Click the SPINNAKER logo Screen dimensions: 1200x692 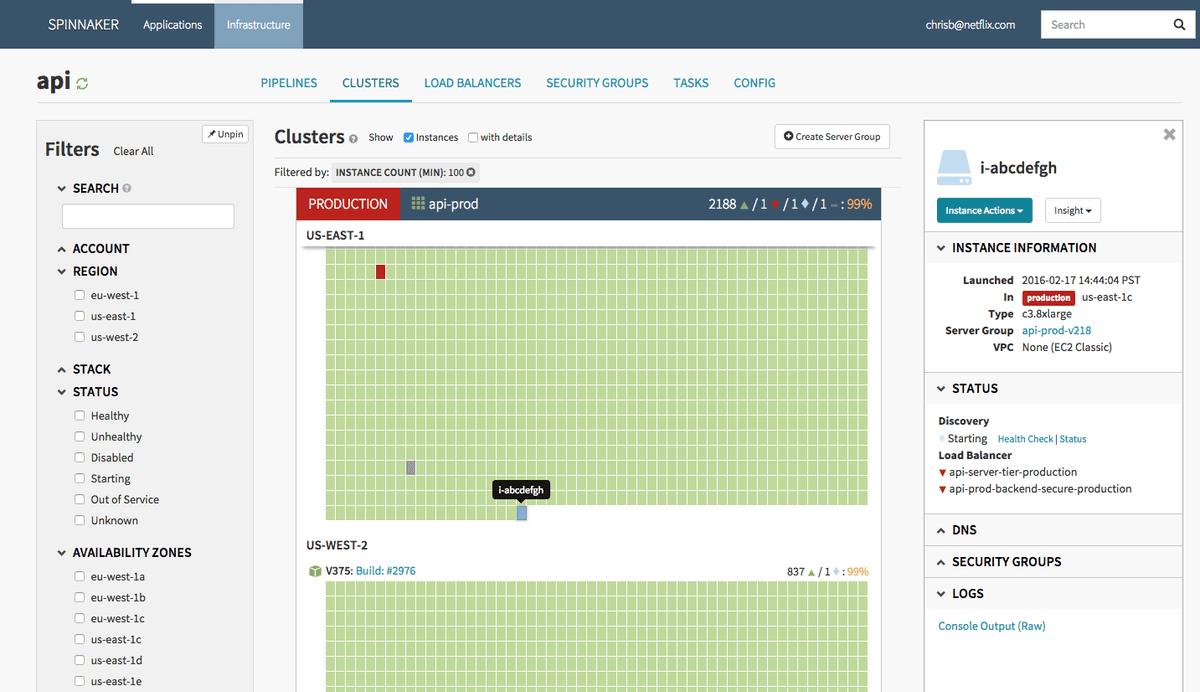click(83, 24)
